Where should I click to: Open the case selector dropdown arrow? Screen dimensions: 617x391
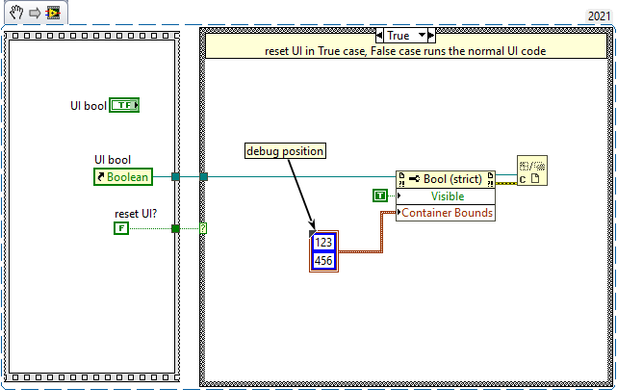422,35
